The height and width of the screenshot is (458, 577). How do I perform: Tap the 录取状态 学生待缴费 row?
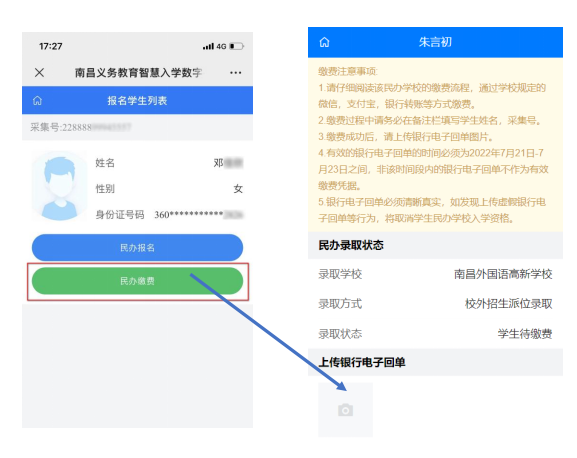435,334
